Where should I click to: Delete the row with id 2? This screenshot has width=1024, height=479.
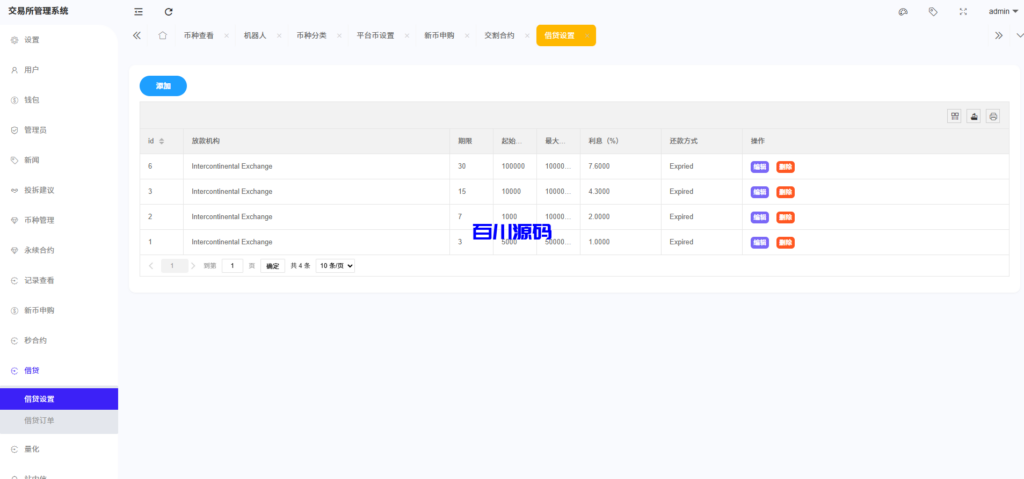pos(786,217)
